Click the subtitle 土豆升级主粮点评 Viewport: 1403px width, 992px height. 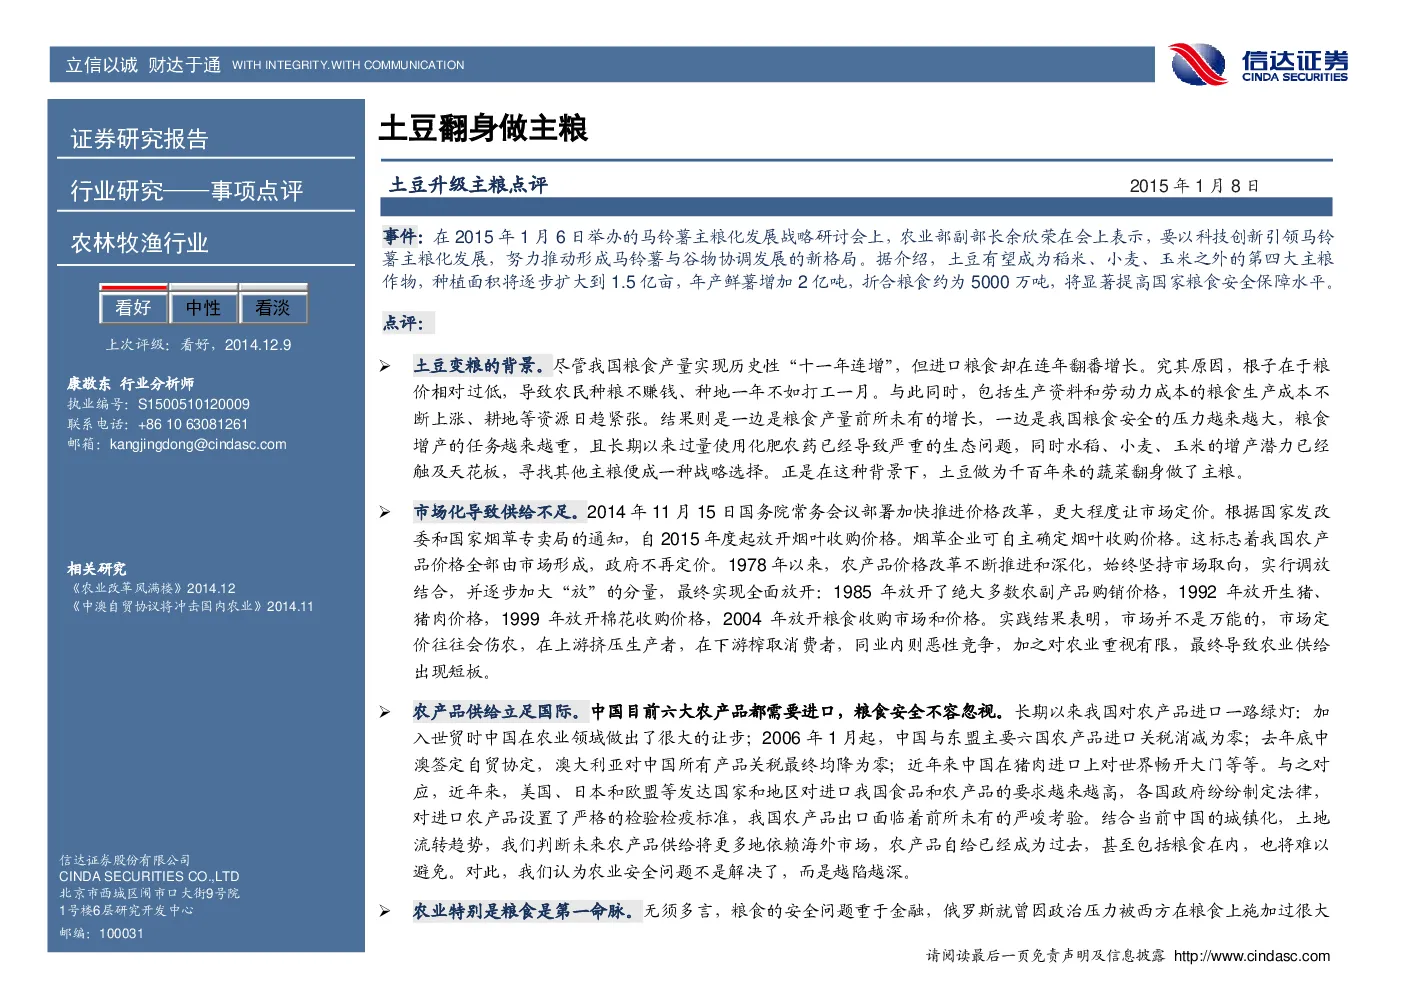pos(468,185)
